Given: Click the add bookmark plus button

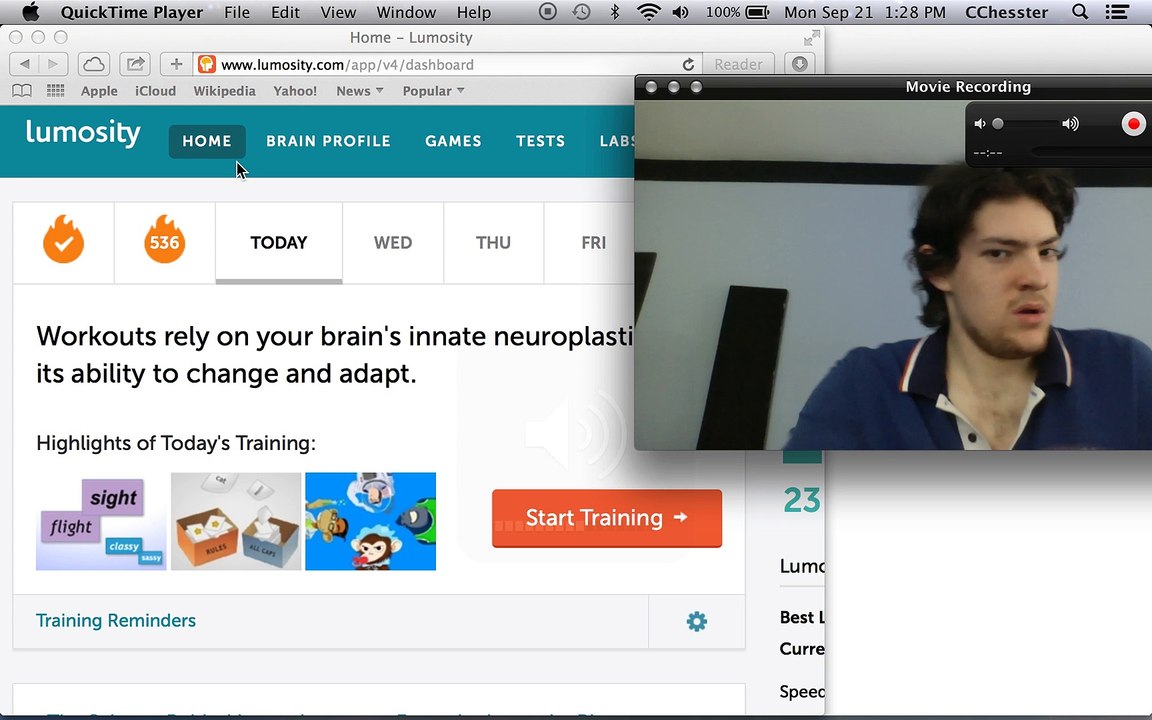Looking at the screenshot, I should [176, 64].
